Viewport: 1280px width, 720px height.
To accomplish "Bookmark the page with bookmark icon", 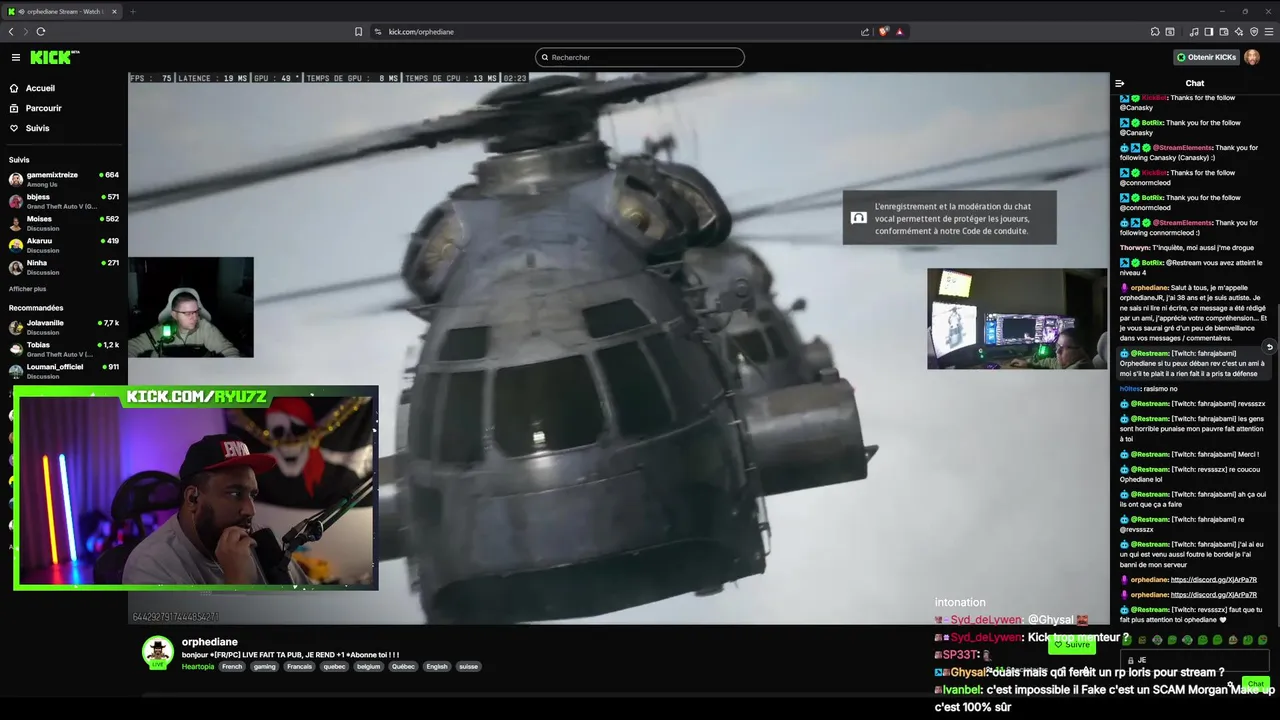I will [x=358, y=31].
